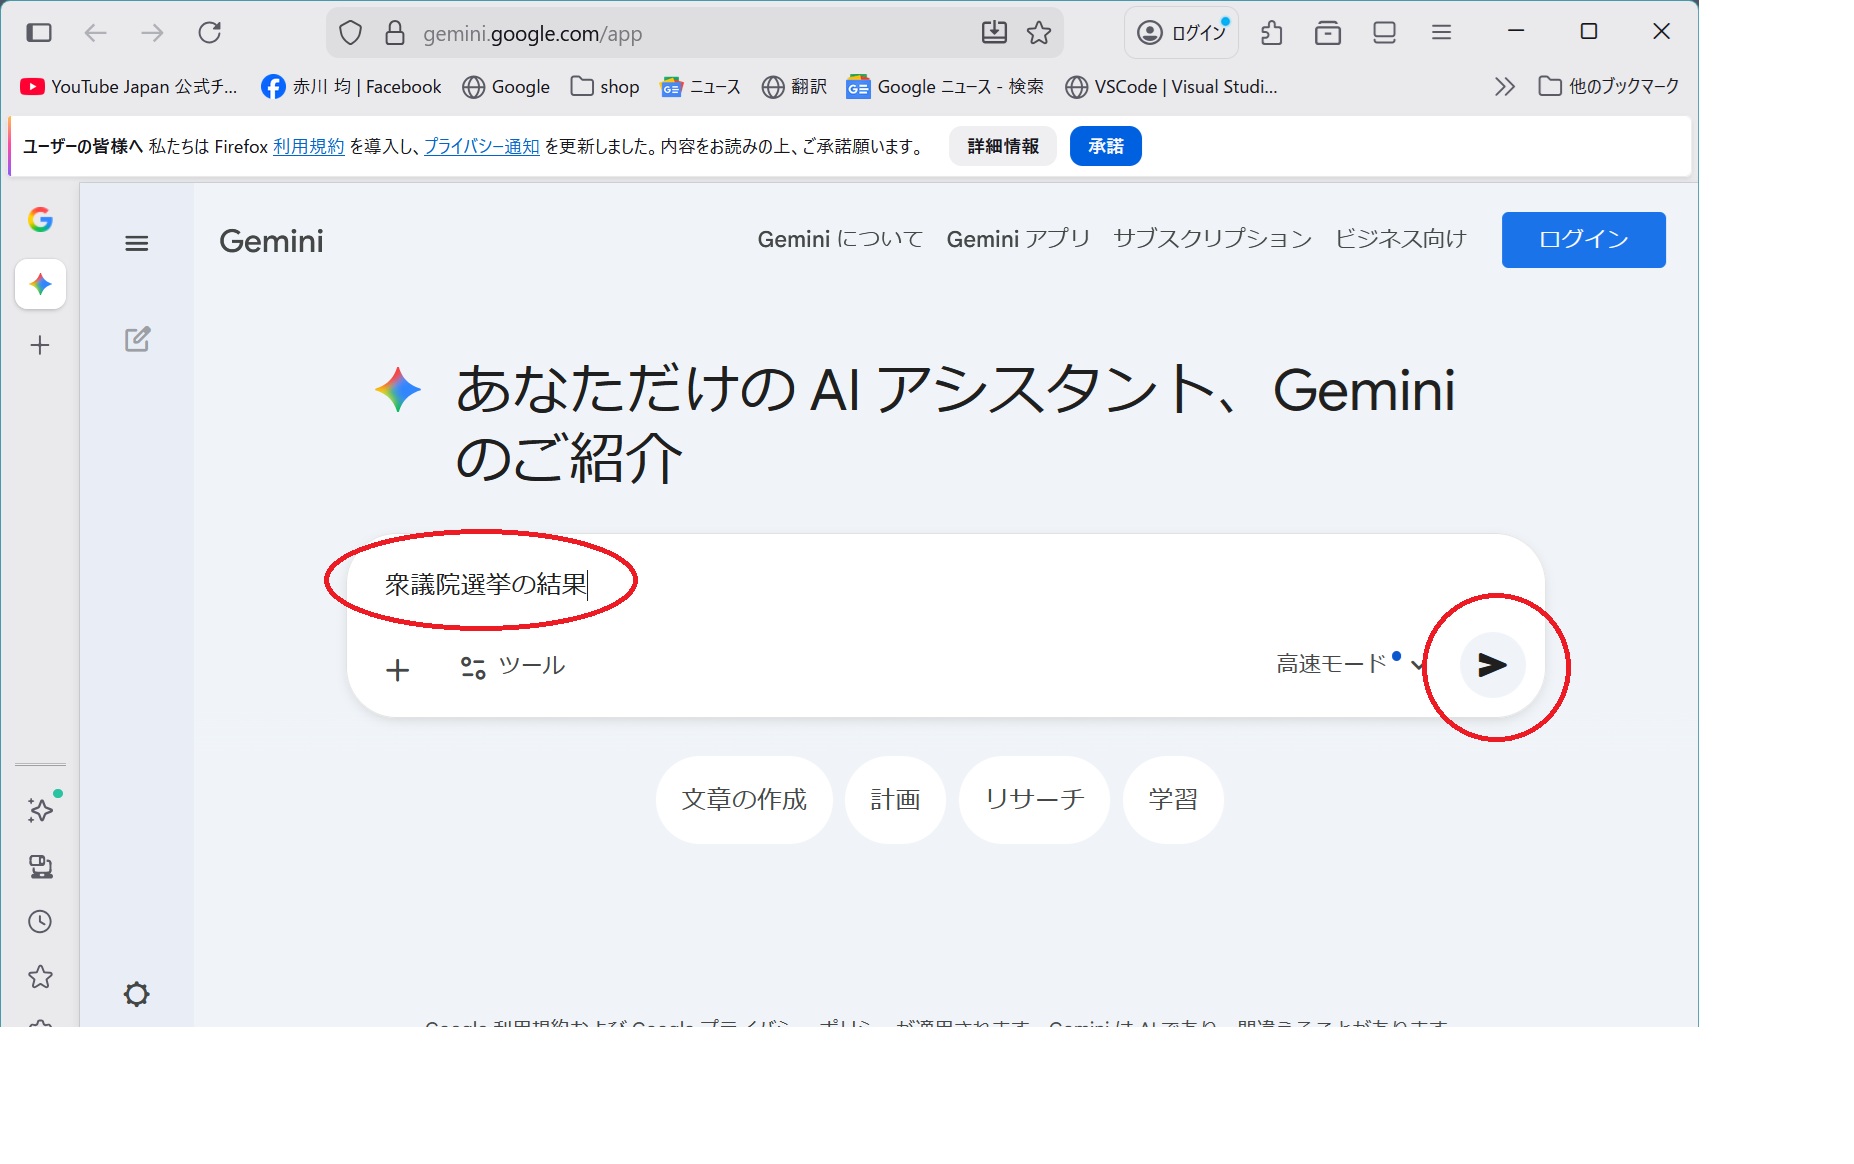1854x1164 pixels.
Task: Open the プライバシー通知 link
Action: click(x=481, y=147)
